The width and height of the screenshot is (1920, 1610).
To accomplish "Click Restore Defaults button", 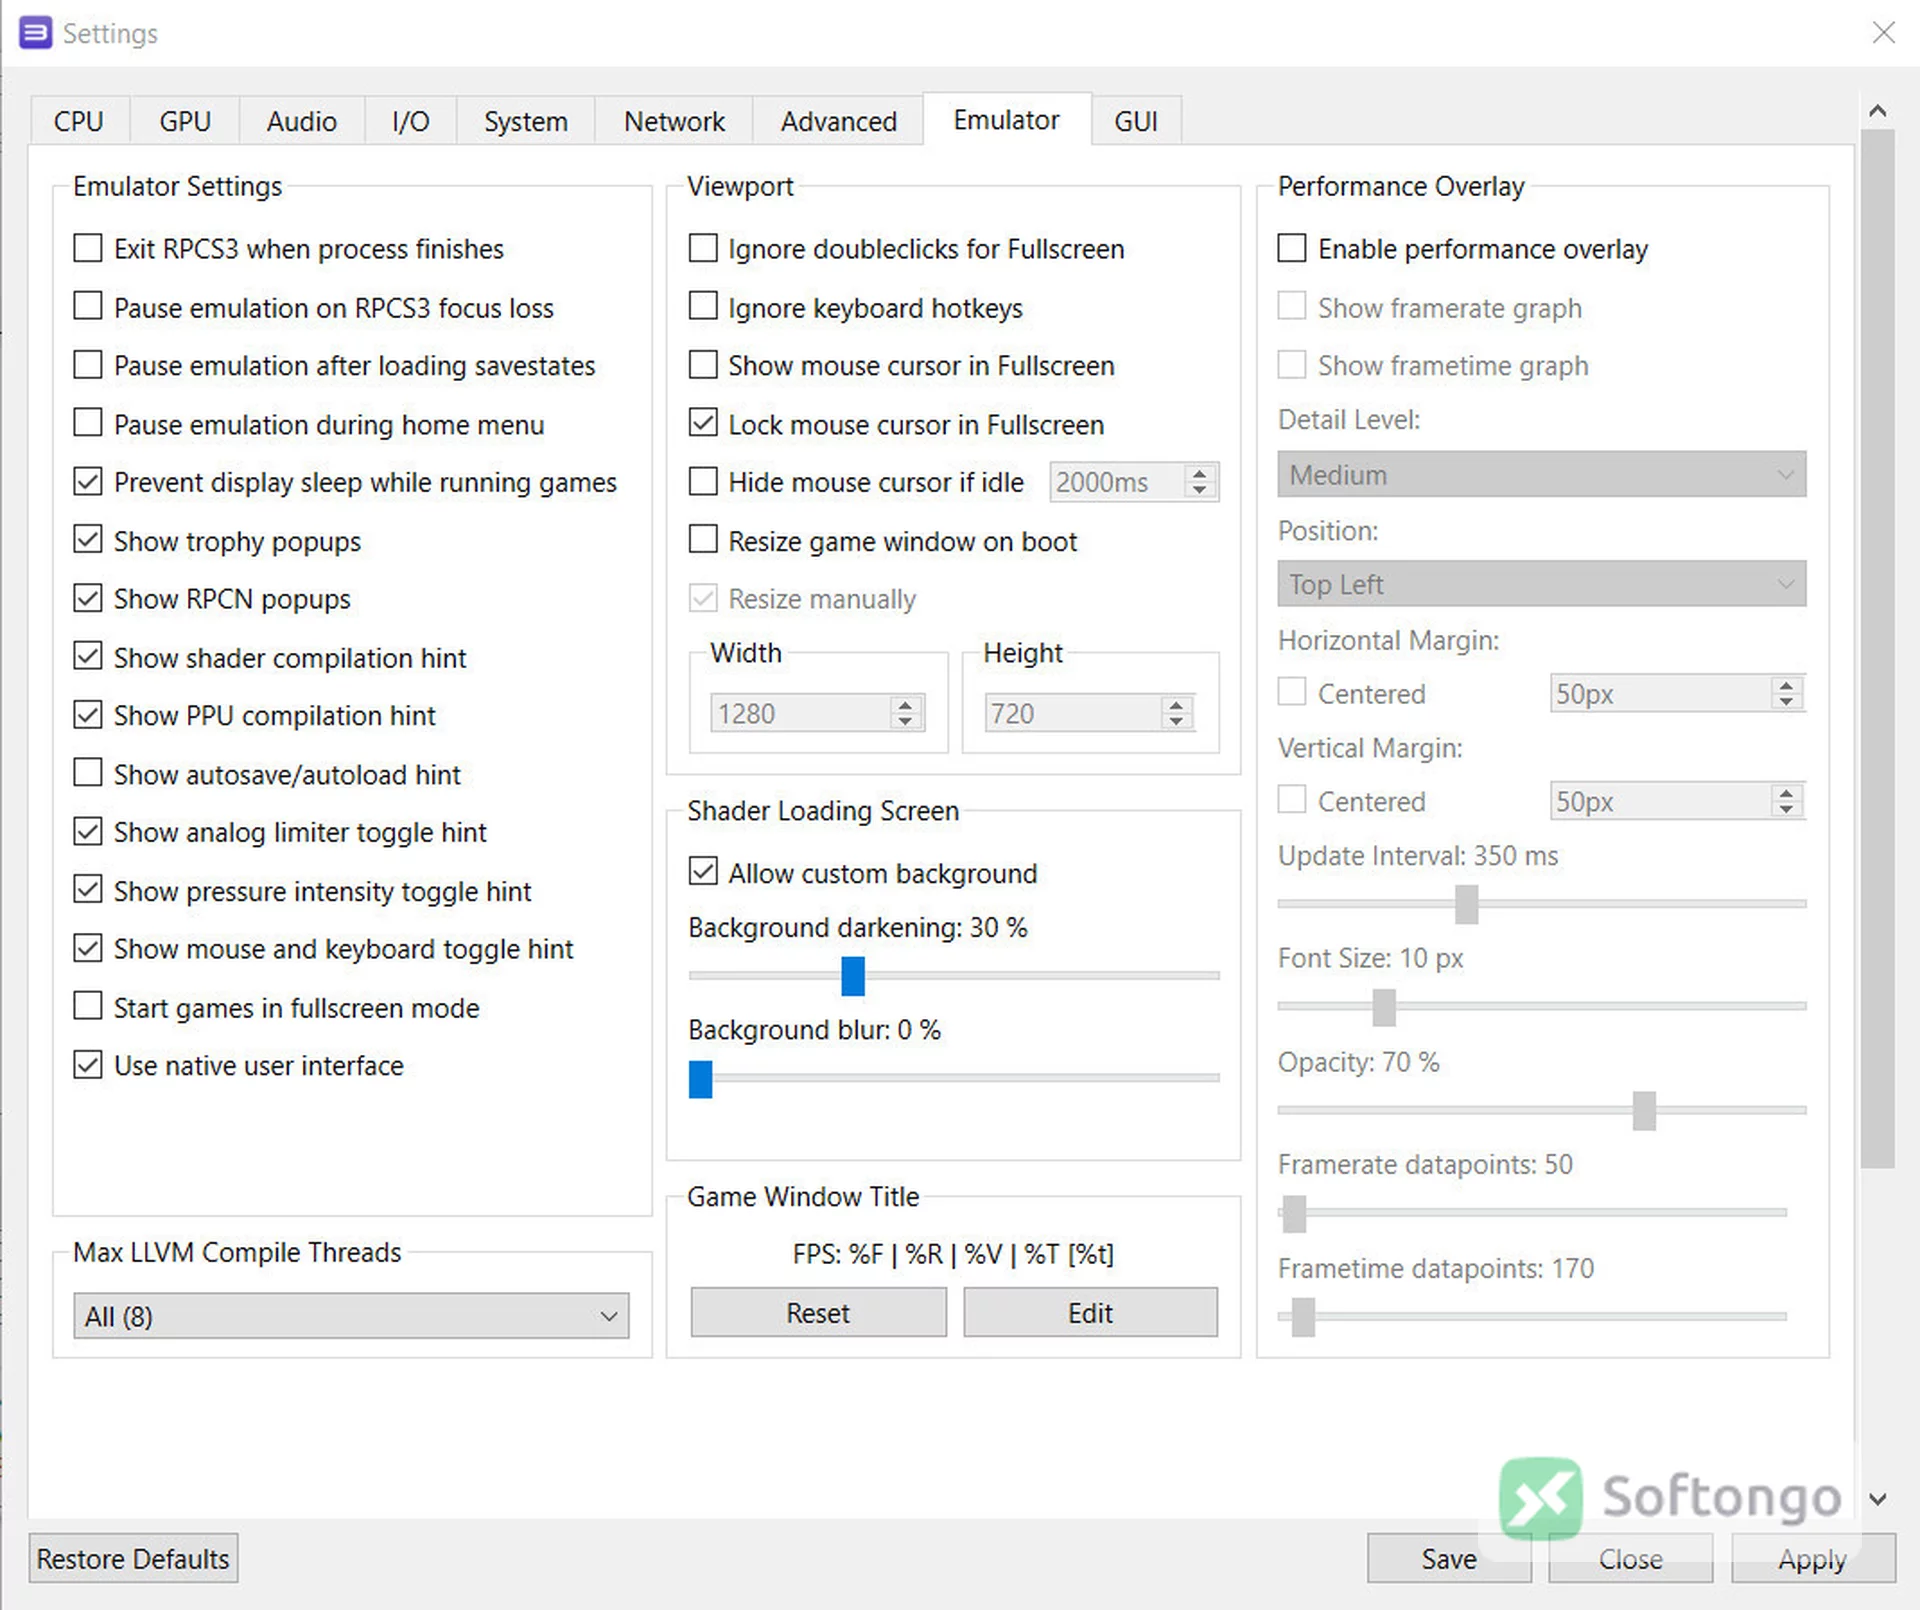I will (x=133, y=1559).
